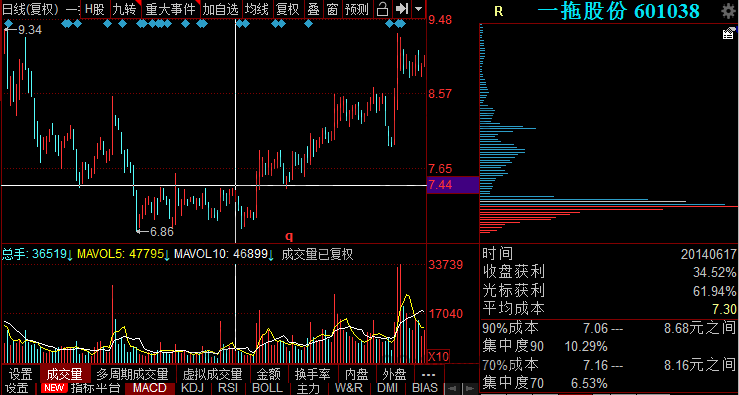The image size is (739, 395).
Task: Expand more volume tabs via ellipsis
Action: (x=428, y=374)
